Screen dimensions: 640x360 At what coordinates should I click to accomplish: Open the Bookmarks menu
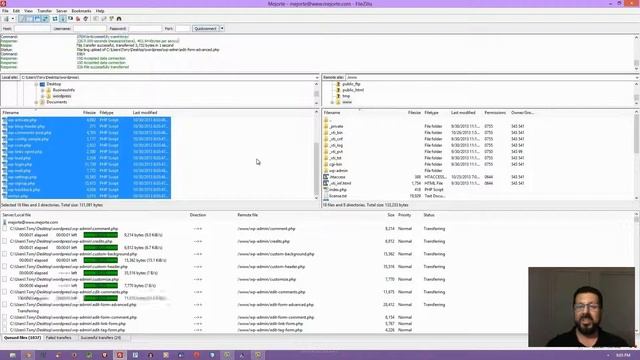81,11
